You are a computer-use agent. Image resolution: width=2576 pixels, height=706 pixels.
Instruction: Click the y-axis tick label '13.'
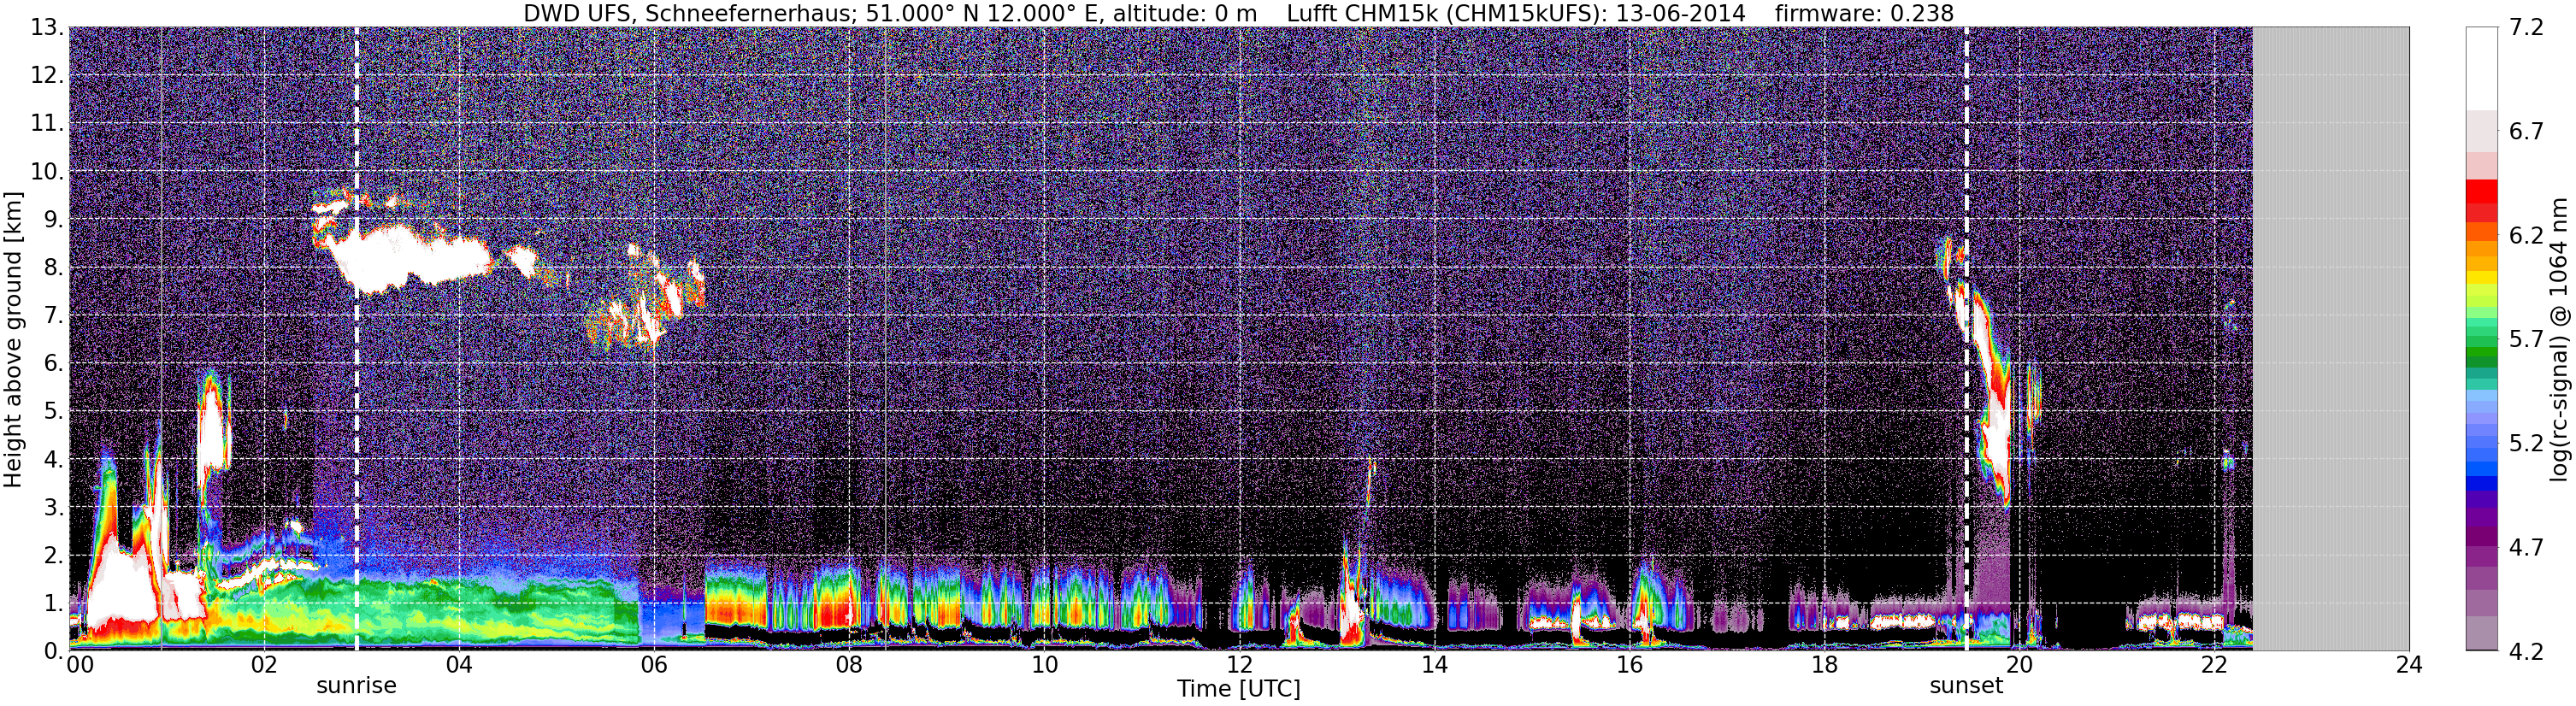(x=47, y=28)
